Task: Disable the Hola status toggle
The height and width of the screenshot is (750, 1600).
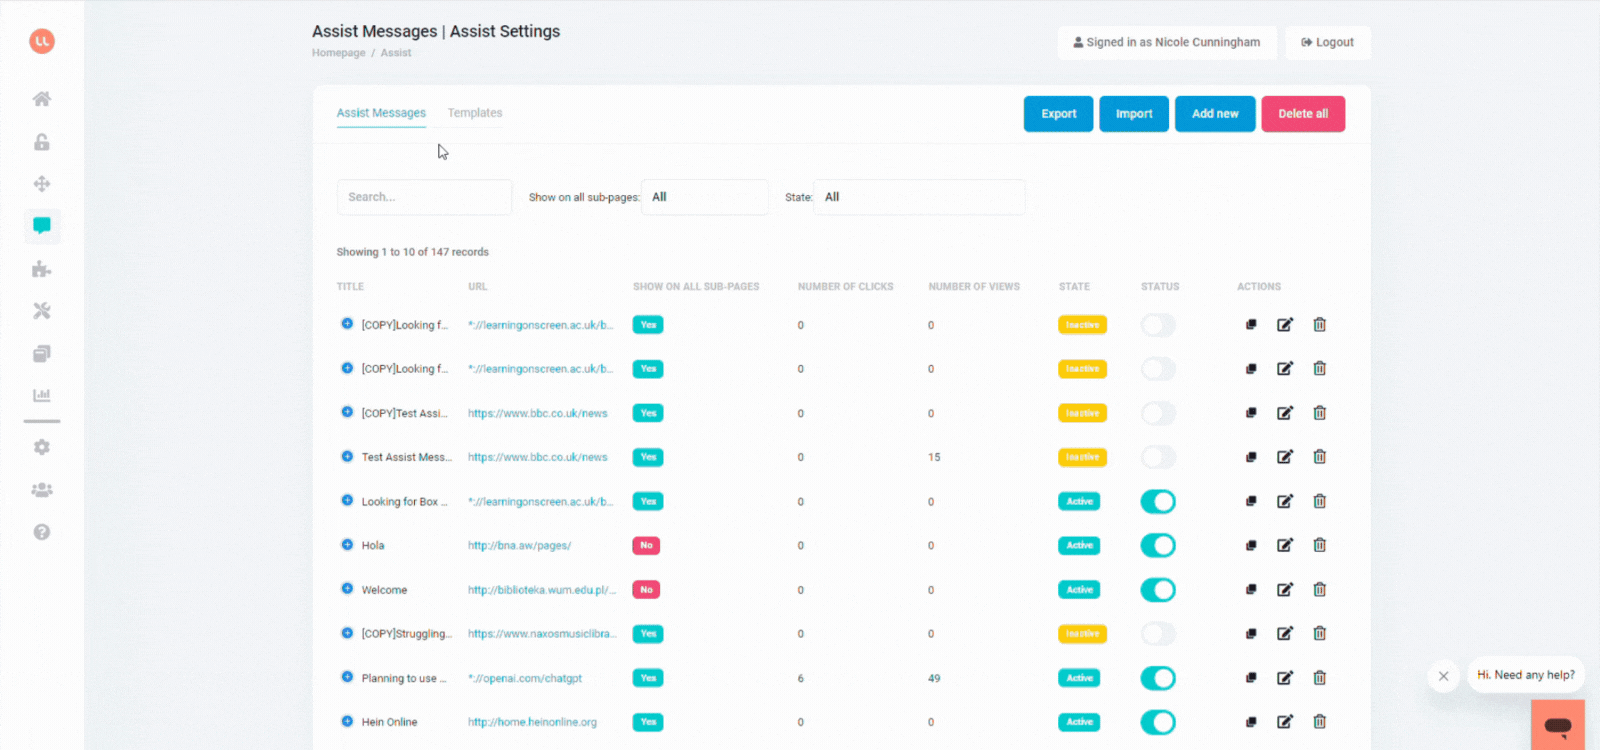Action: pyautogui.click(x=1158, y=545)
